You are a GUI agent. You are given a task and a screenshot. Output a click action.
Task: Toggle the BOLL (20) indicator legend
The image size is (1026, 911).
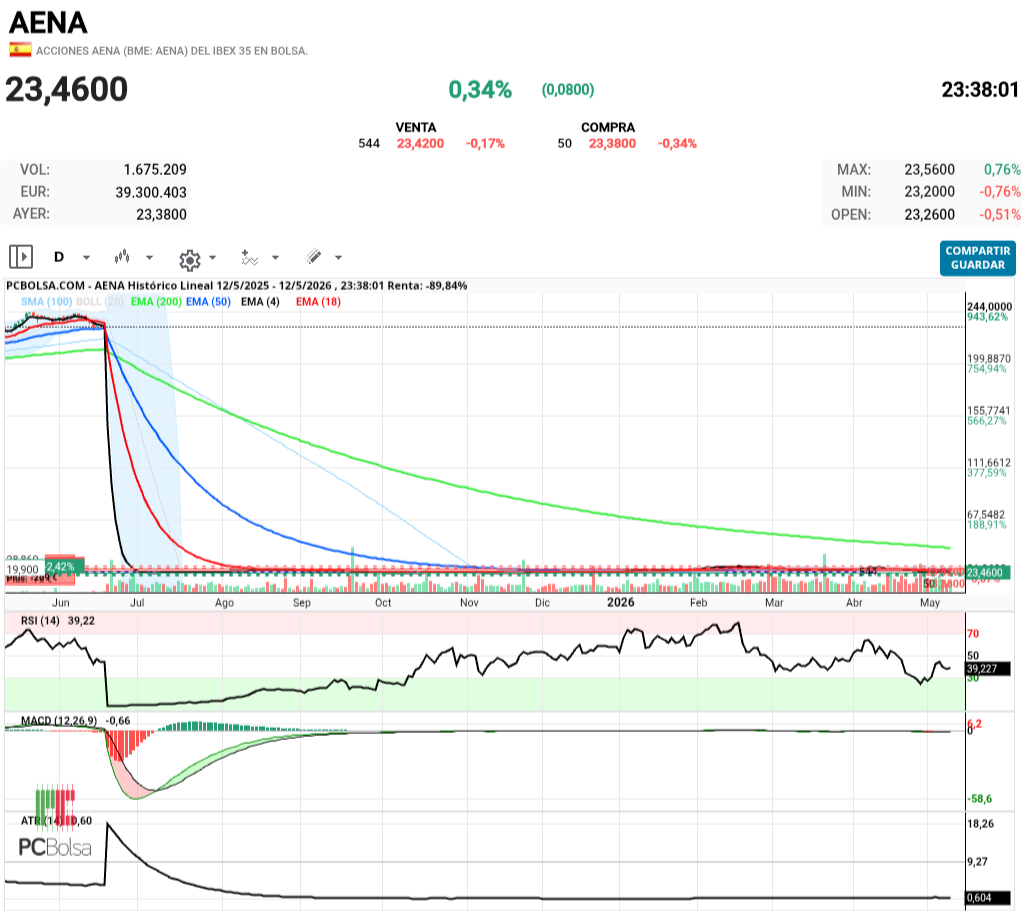pyautogui.click(x=99, y=302)
